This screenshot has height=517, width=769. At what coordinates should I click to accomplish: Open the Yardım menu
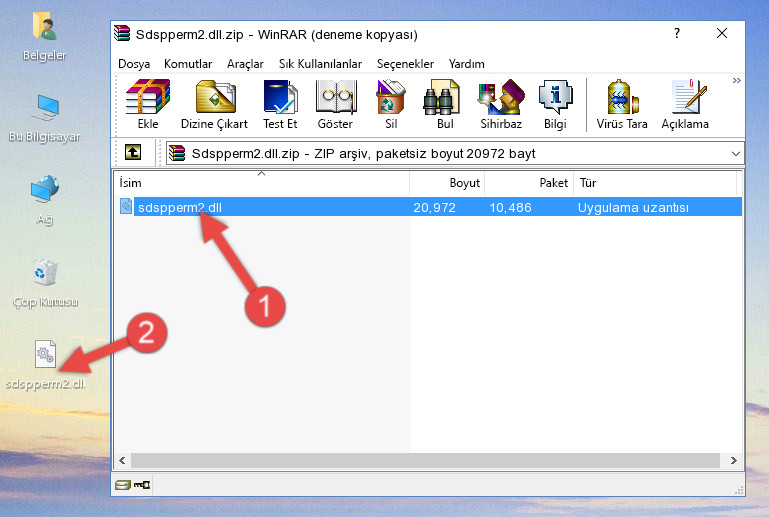click(x=466, y=64)
